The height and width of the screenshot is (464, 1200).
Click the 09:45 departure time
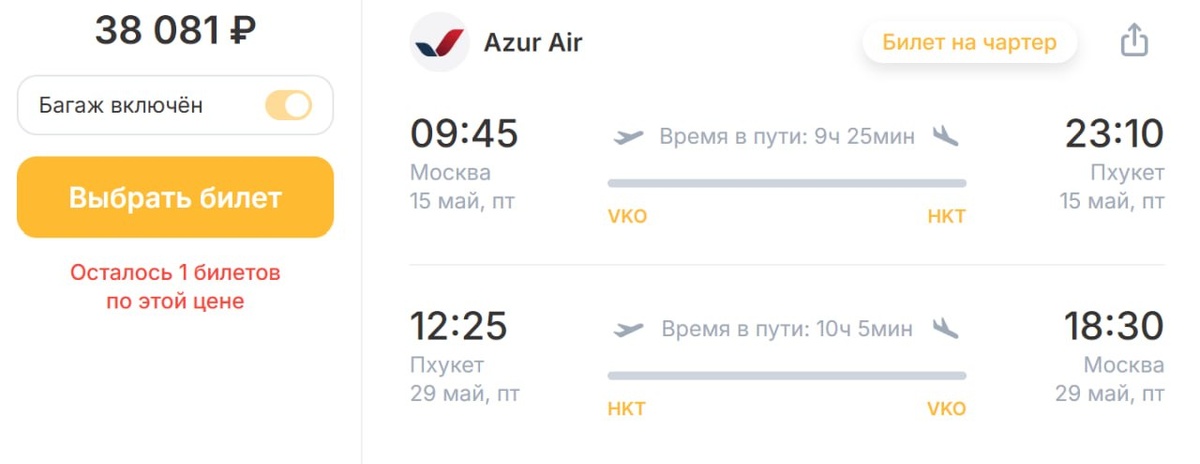(464, 133)
